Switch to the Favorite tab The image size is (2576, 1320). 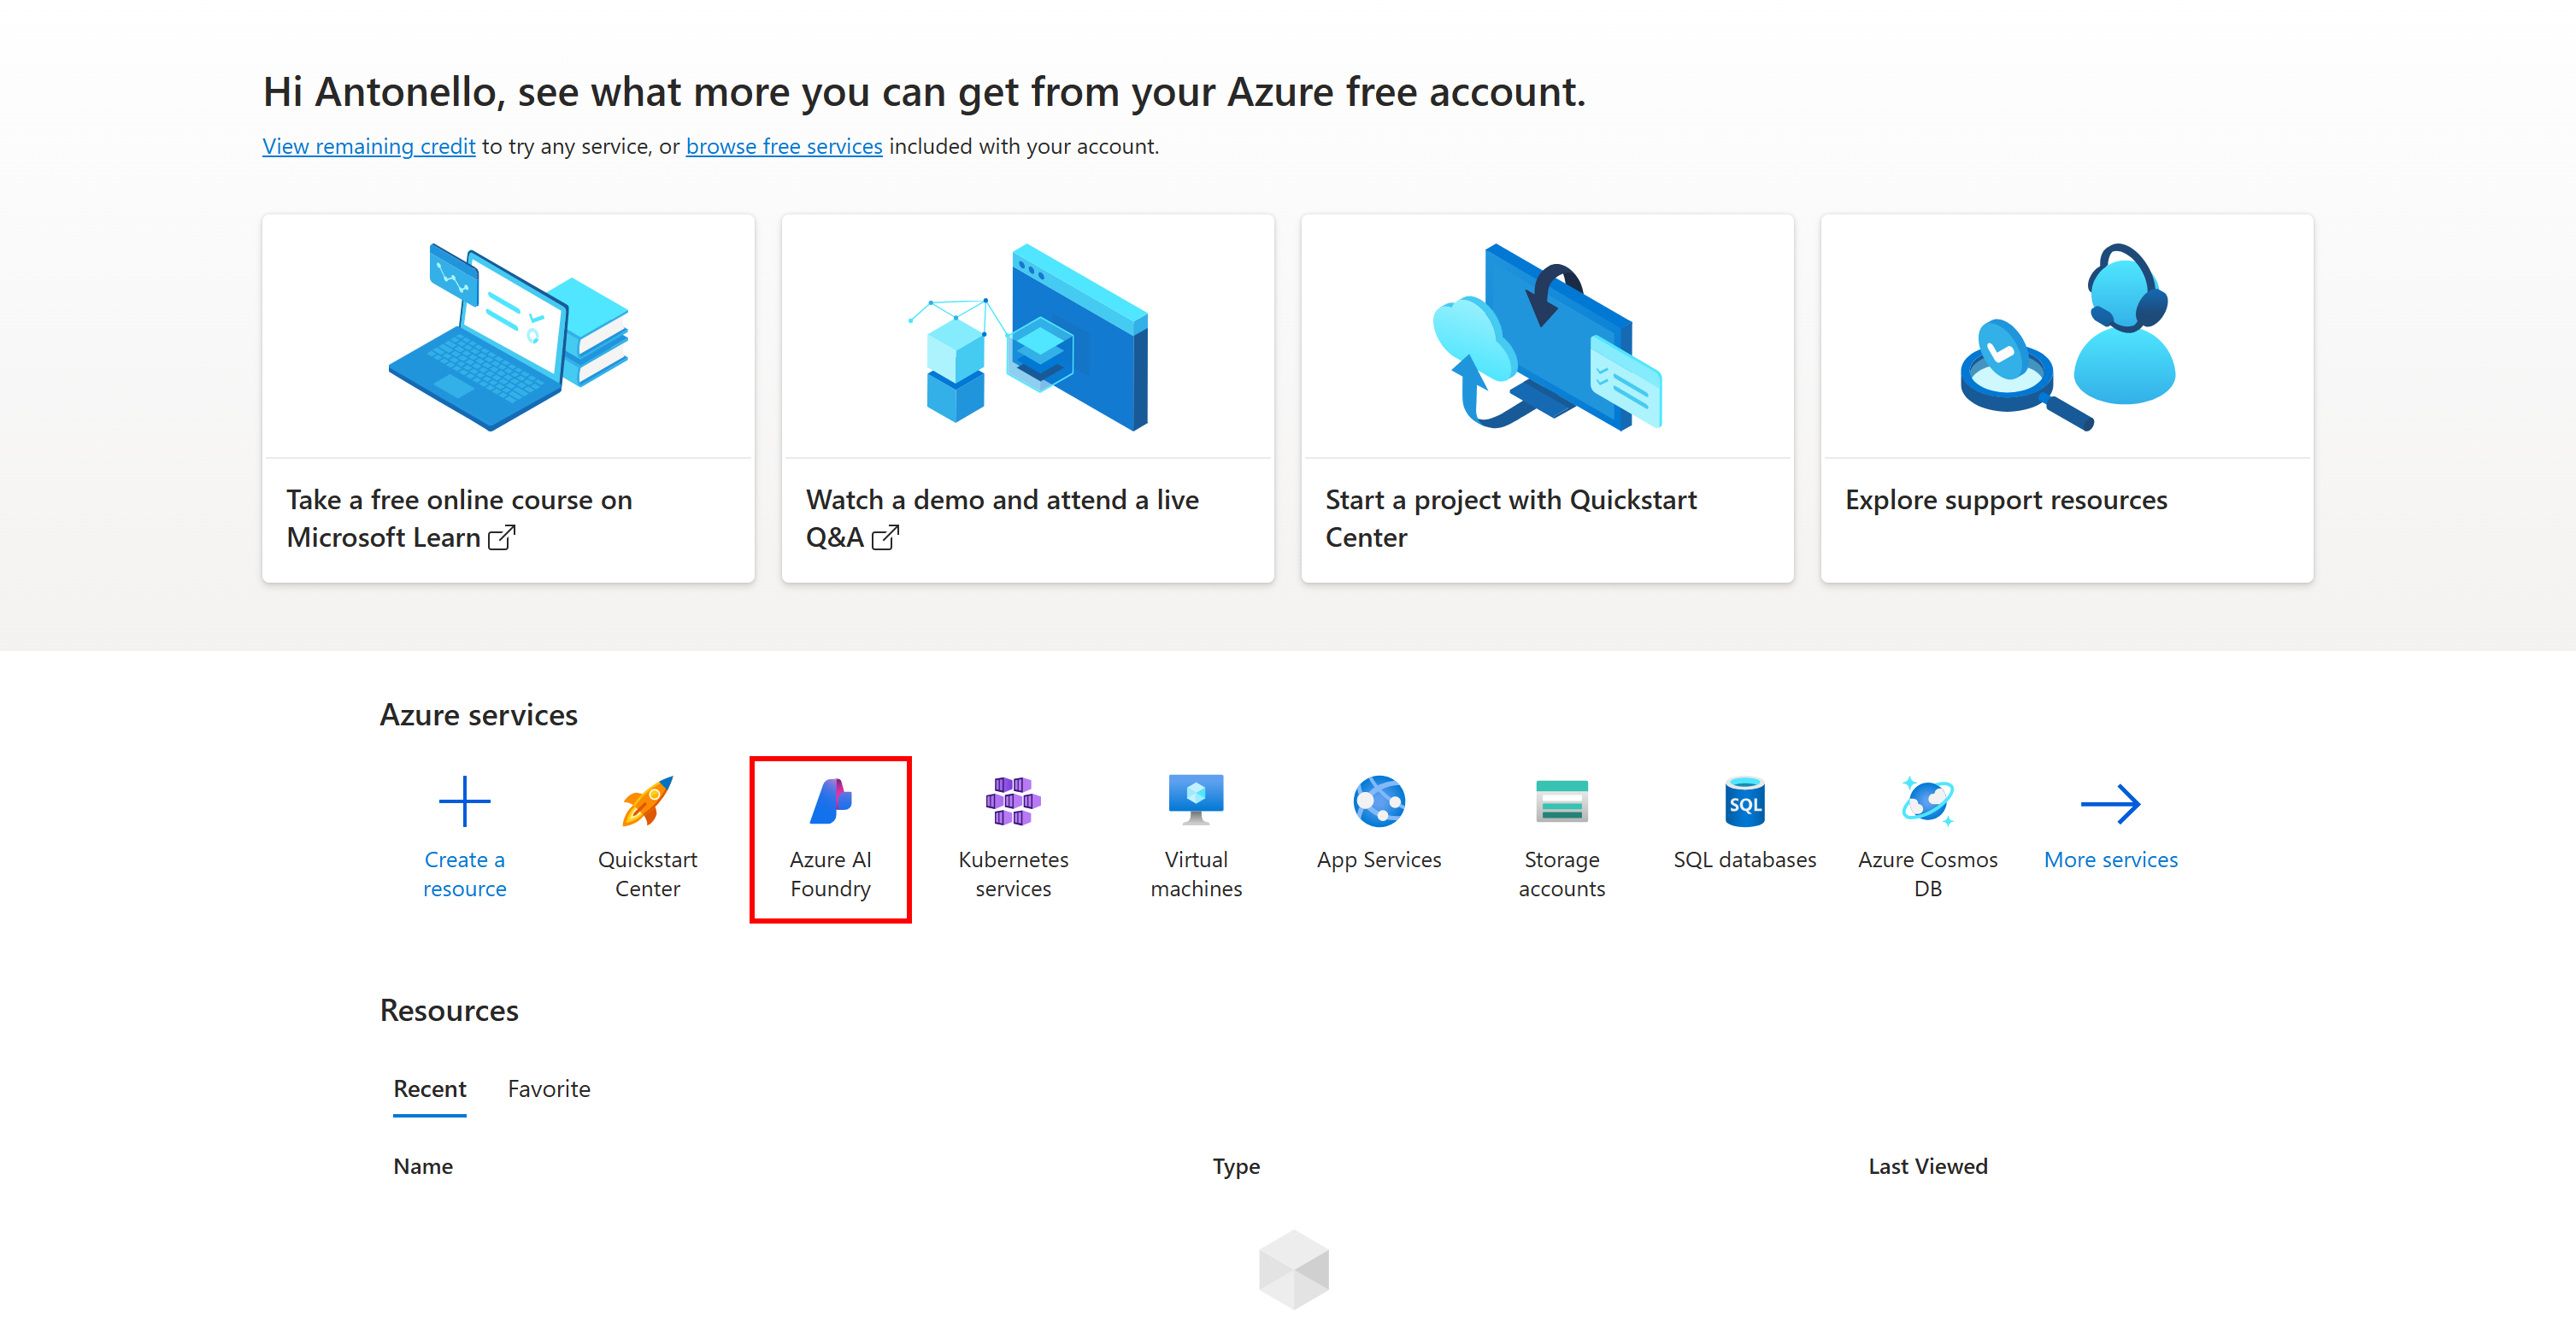pyautogui.click(x=549, y=1089)
